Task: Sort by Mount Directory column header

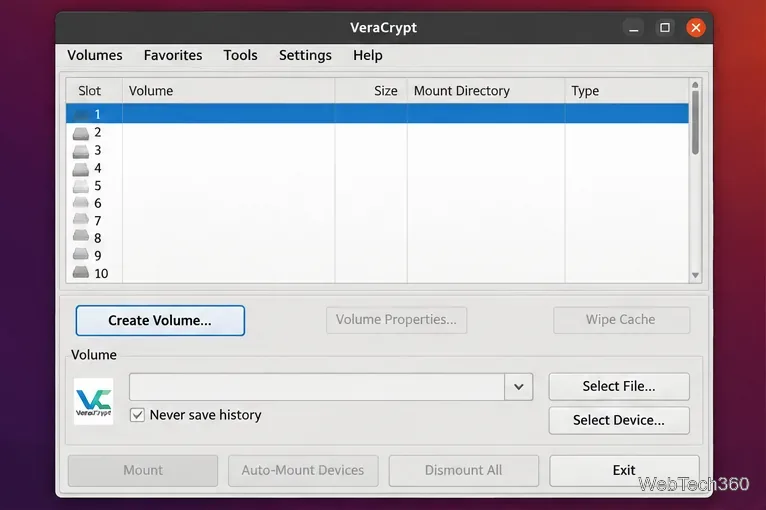Action: point(486,91)
